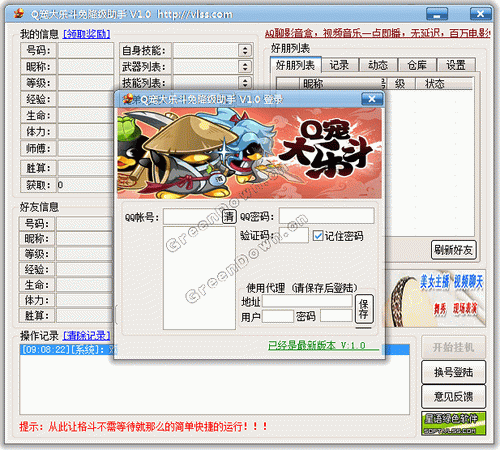The image size is (500, 450).
Task: Open the 星语绿色软件 banner button
Action: pos(453,423)
